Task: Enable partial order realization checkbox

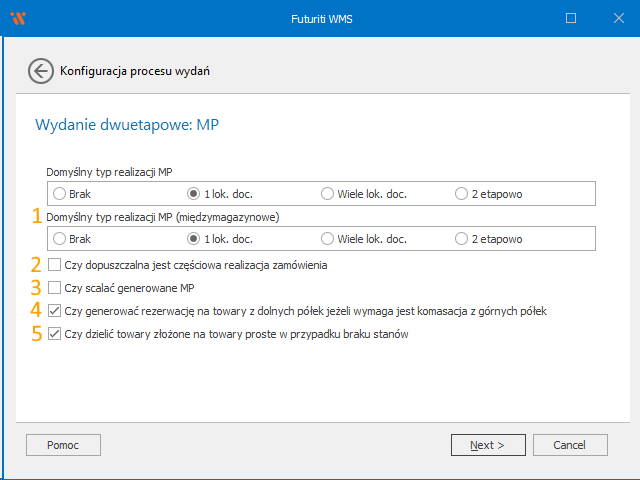Action: (x=54, y=265)
